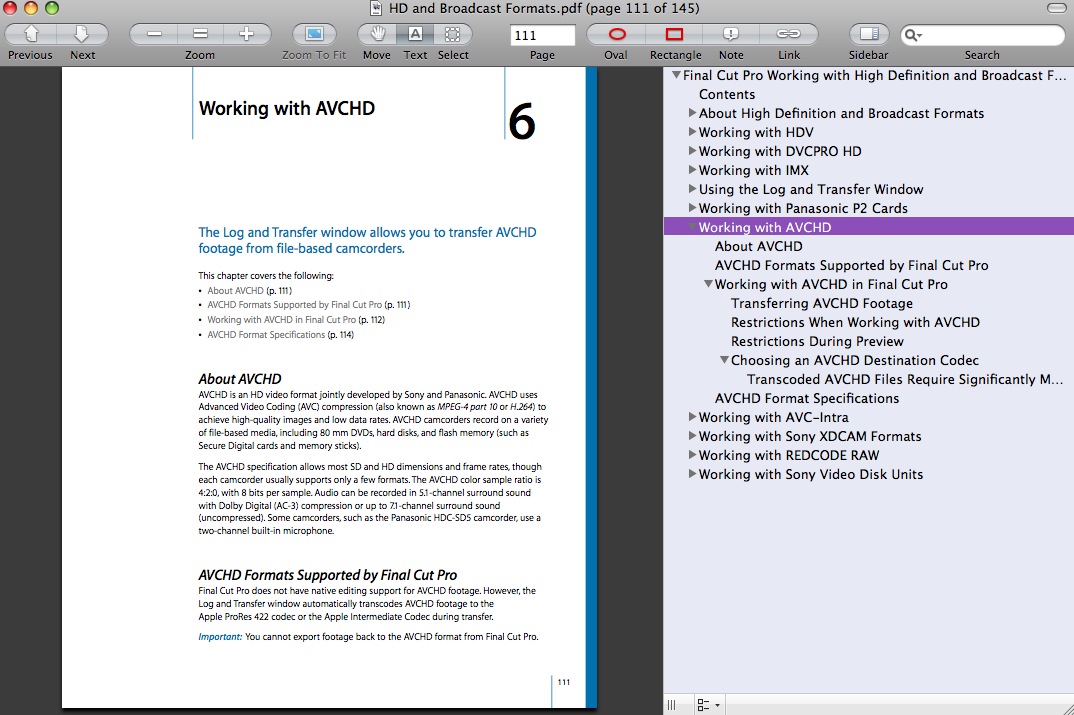Add a Note annotation
1074x715 pixels.
point(731,34)
